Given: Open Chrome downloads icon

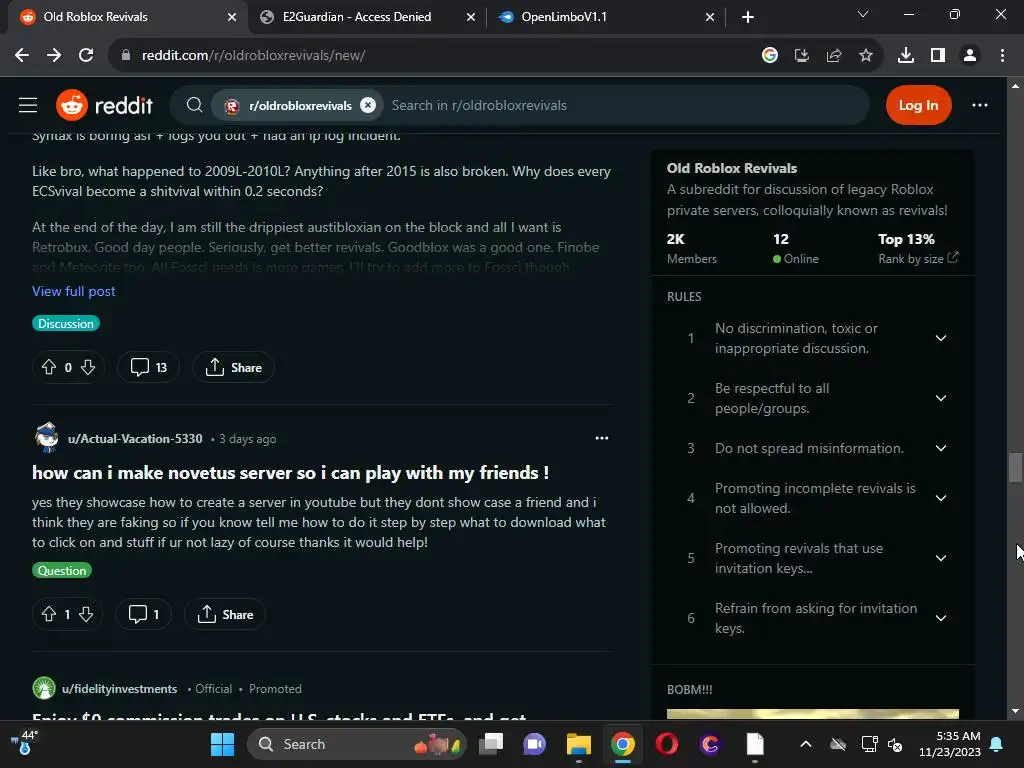Looking at the screenshot, I should click(906, 56).
